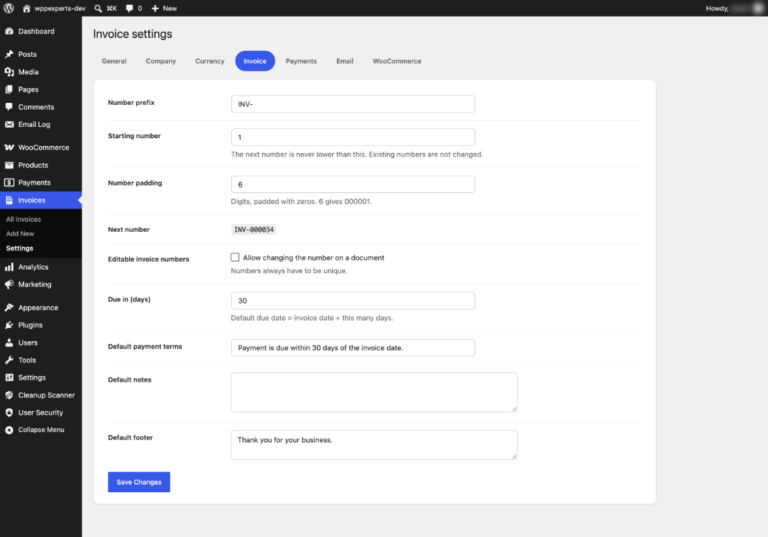Click the Tools wrench icon
Screen dimensions: 768x537
[x=9, y=360]
